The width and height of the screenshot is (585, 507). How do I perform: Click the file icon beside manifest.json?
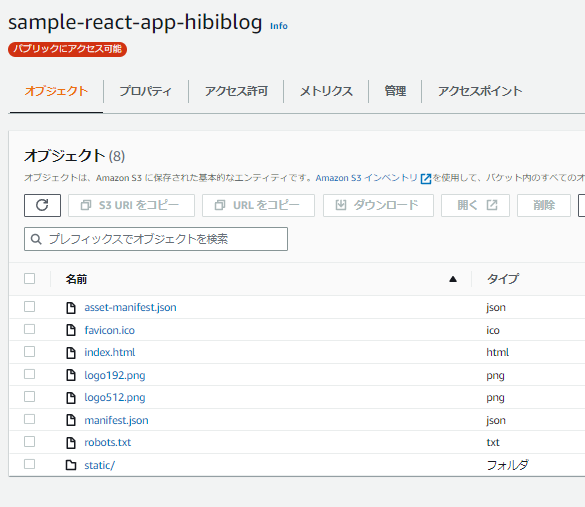point(71,420)
